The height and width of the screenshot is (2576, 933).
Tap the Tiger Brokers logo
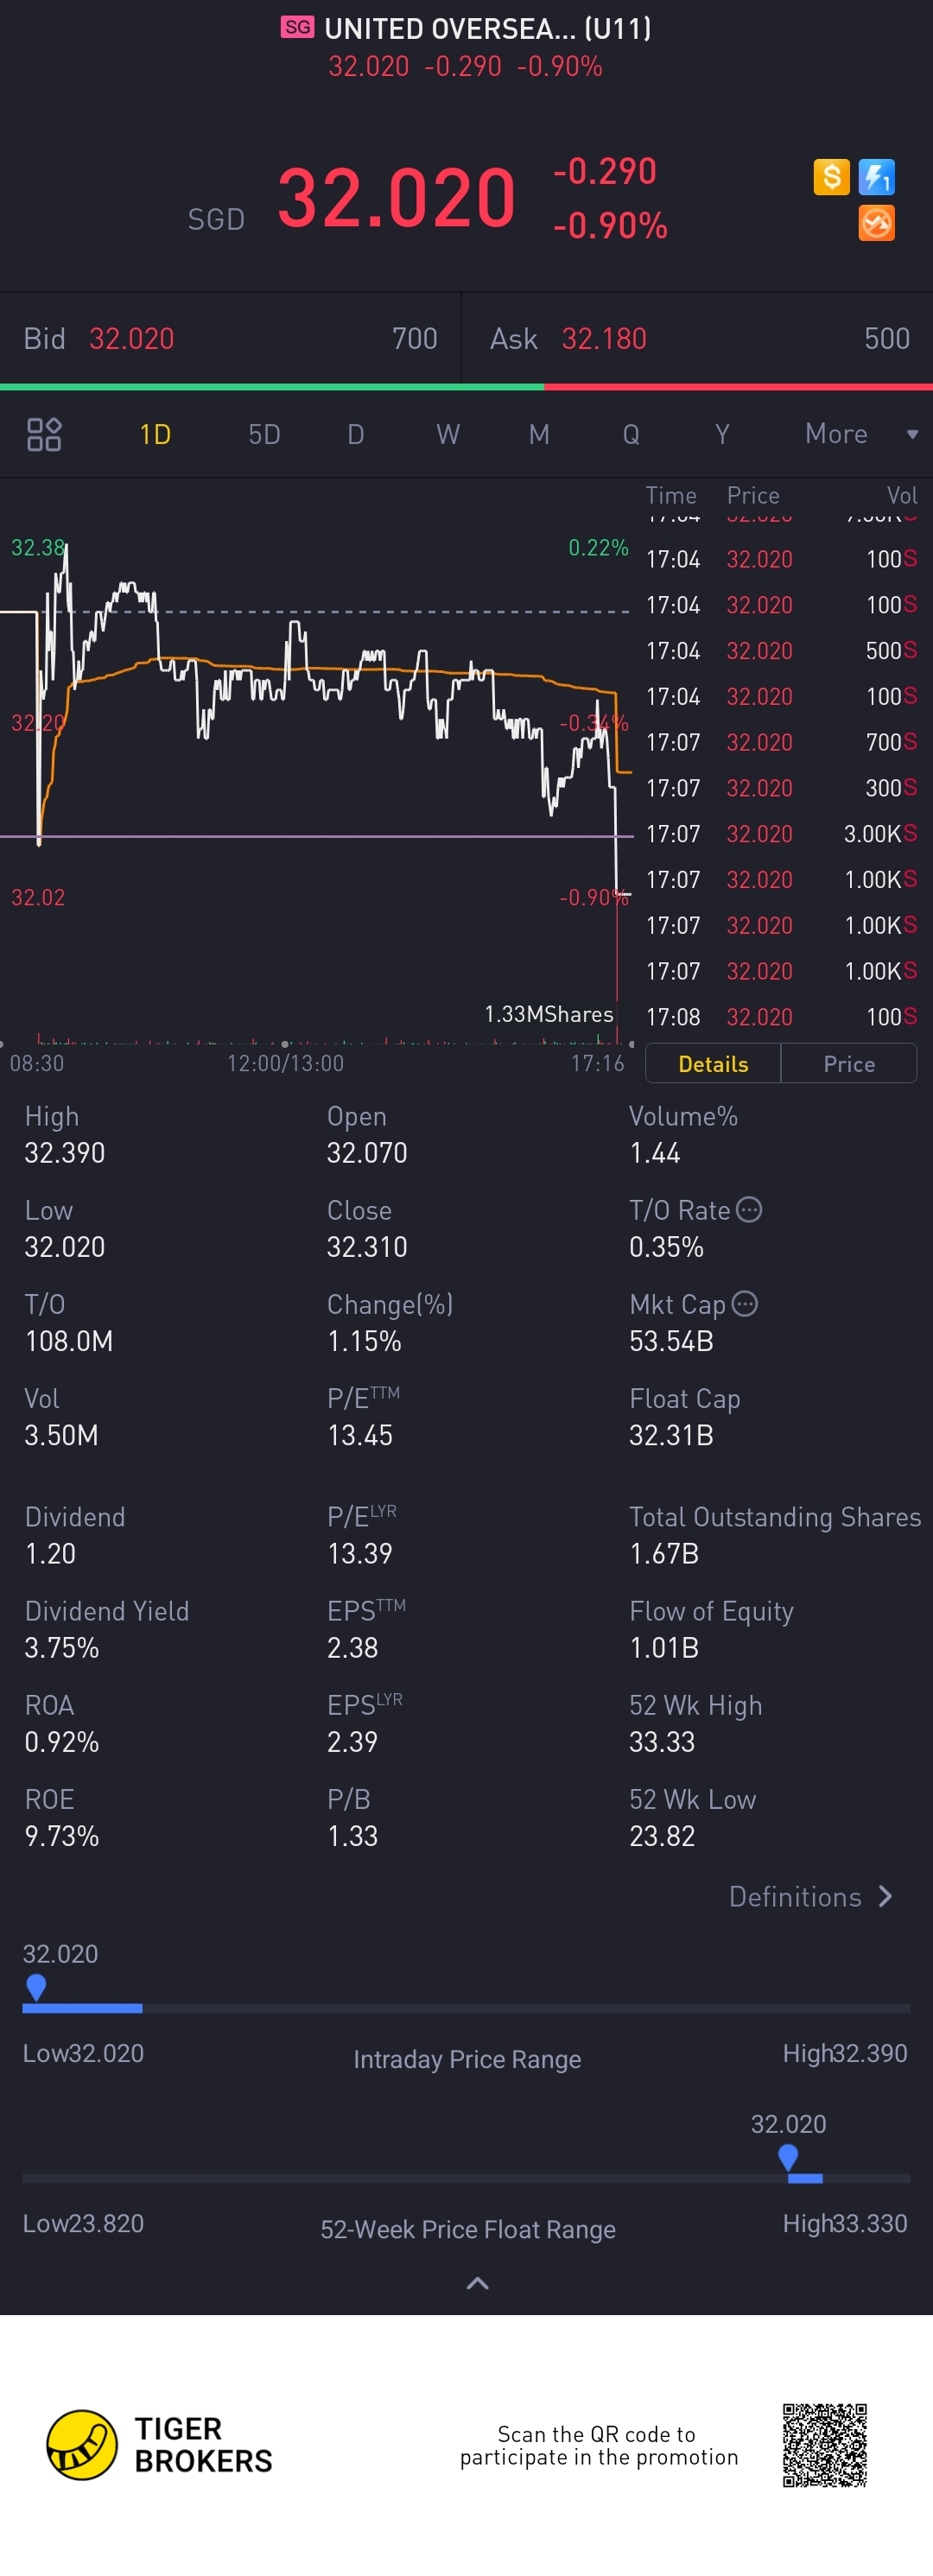[x=82, y=2444]
